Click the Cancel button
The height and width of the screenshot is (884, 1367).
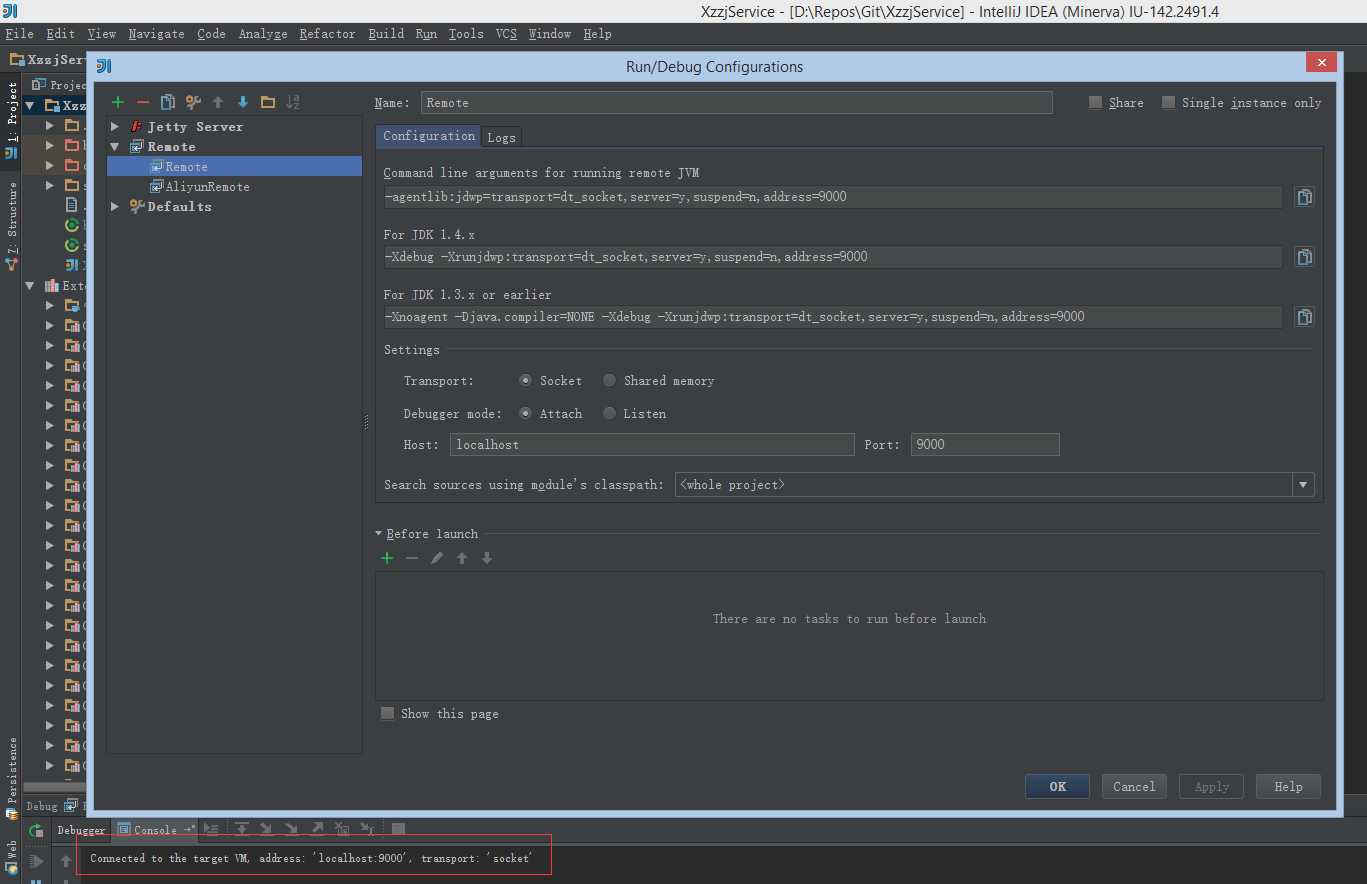click(1134, 787)
